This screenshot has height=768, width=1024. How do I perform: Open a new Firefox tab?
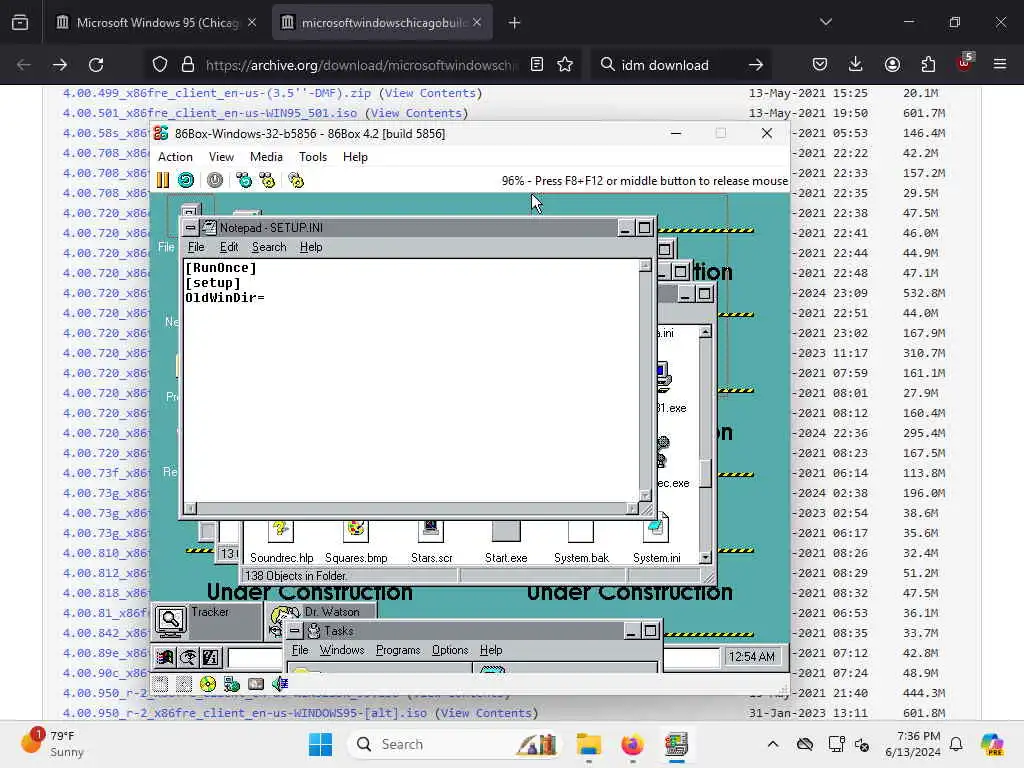pyautogui.click(x=515, y=22)
